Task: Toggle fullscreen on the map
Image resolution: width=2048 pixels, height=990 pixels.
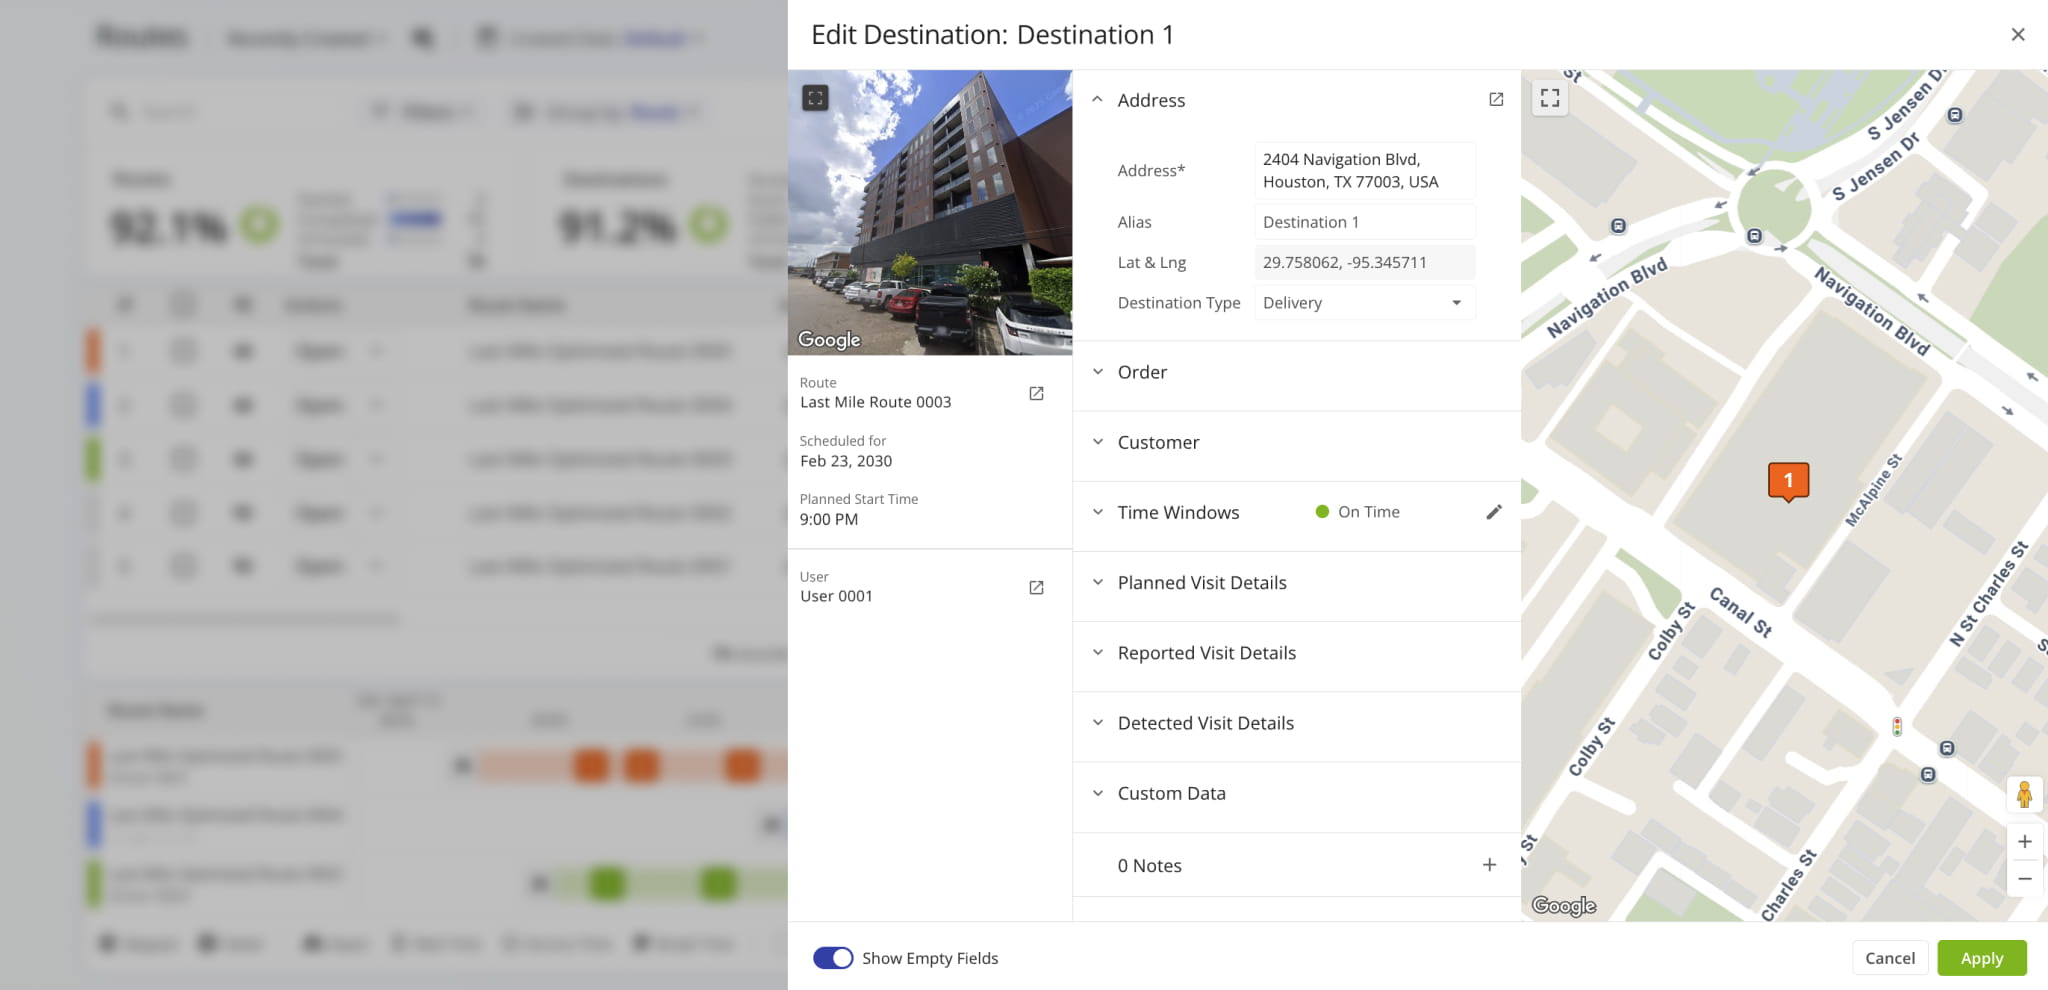Action: coord(1550,98)
